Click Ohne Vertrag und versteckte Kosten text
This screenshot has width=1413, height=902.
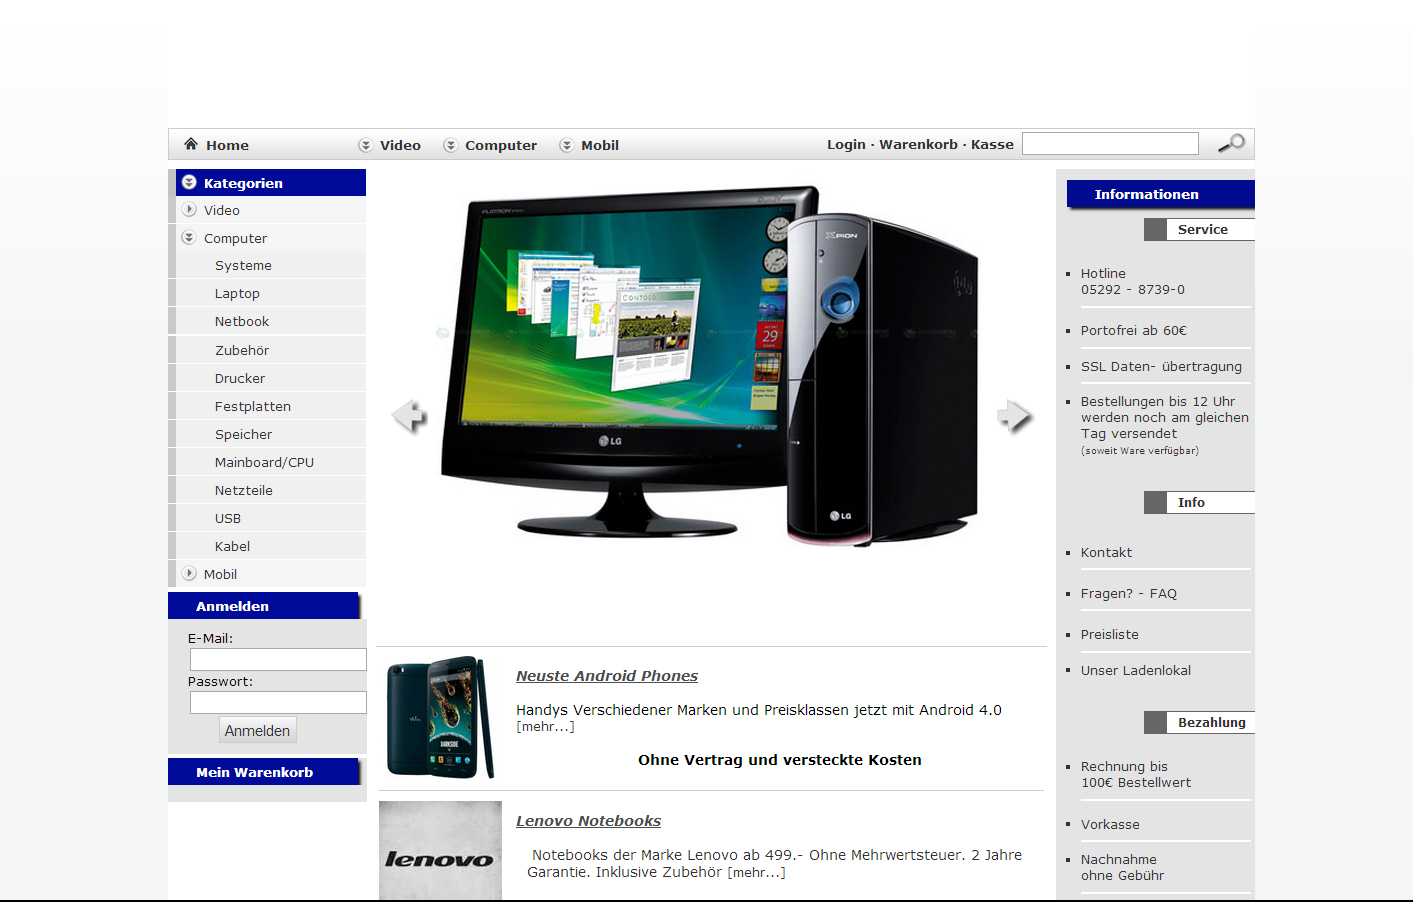tap(780, 760)
